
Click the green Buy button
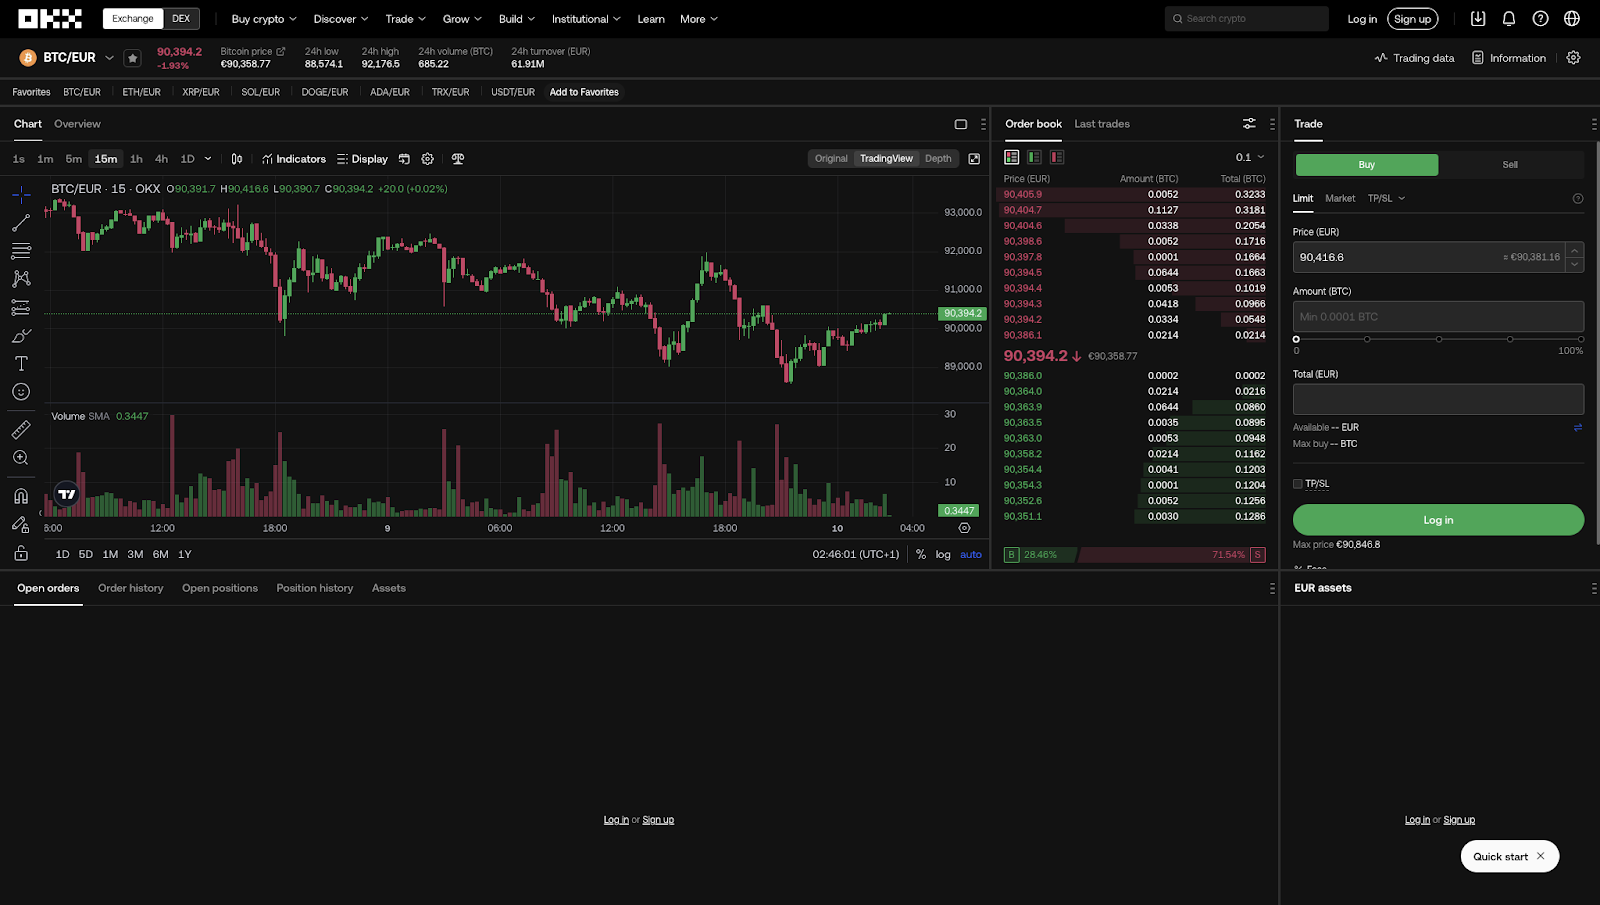[x=1366, y=164]
